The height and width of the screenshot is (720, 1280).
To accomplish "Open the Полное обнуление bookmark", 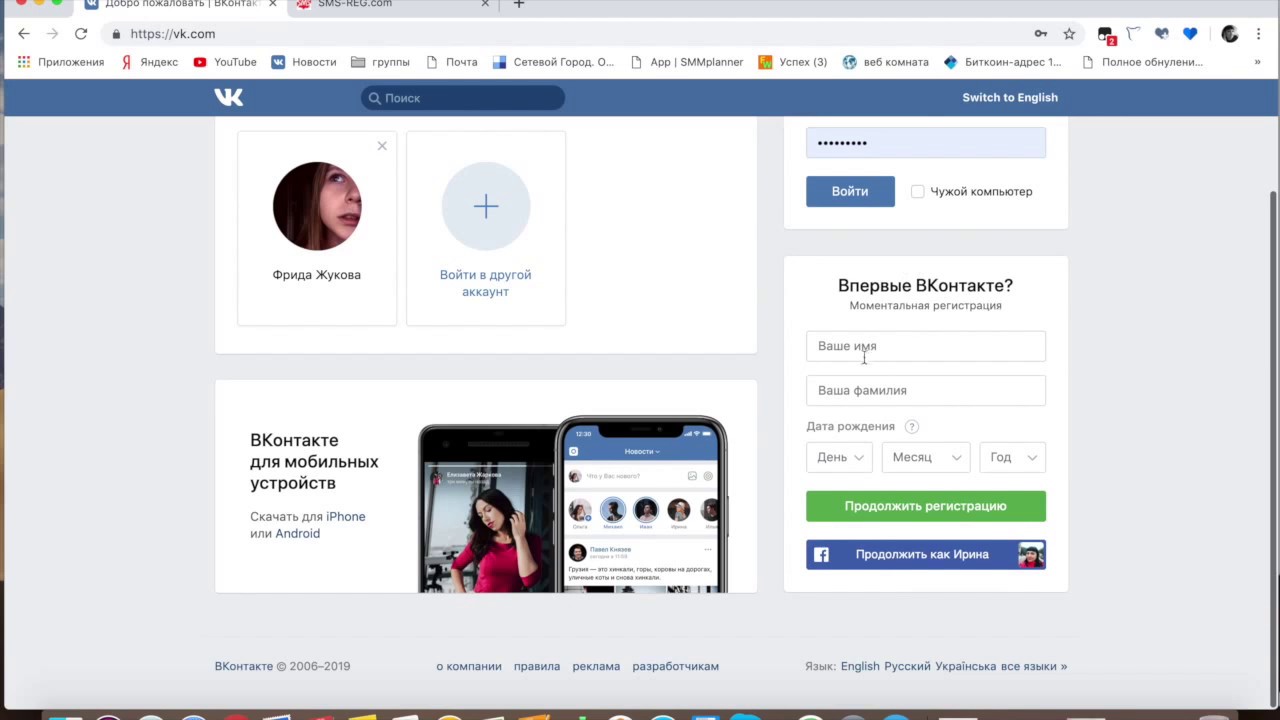I will [x=1142, y=62].
